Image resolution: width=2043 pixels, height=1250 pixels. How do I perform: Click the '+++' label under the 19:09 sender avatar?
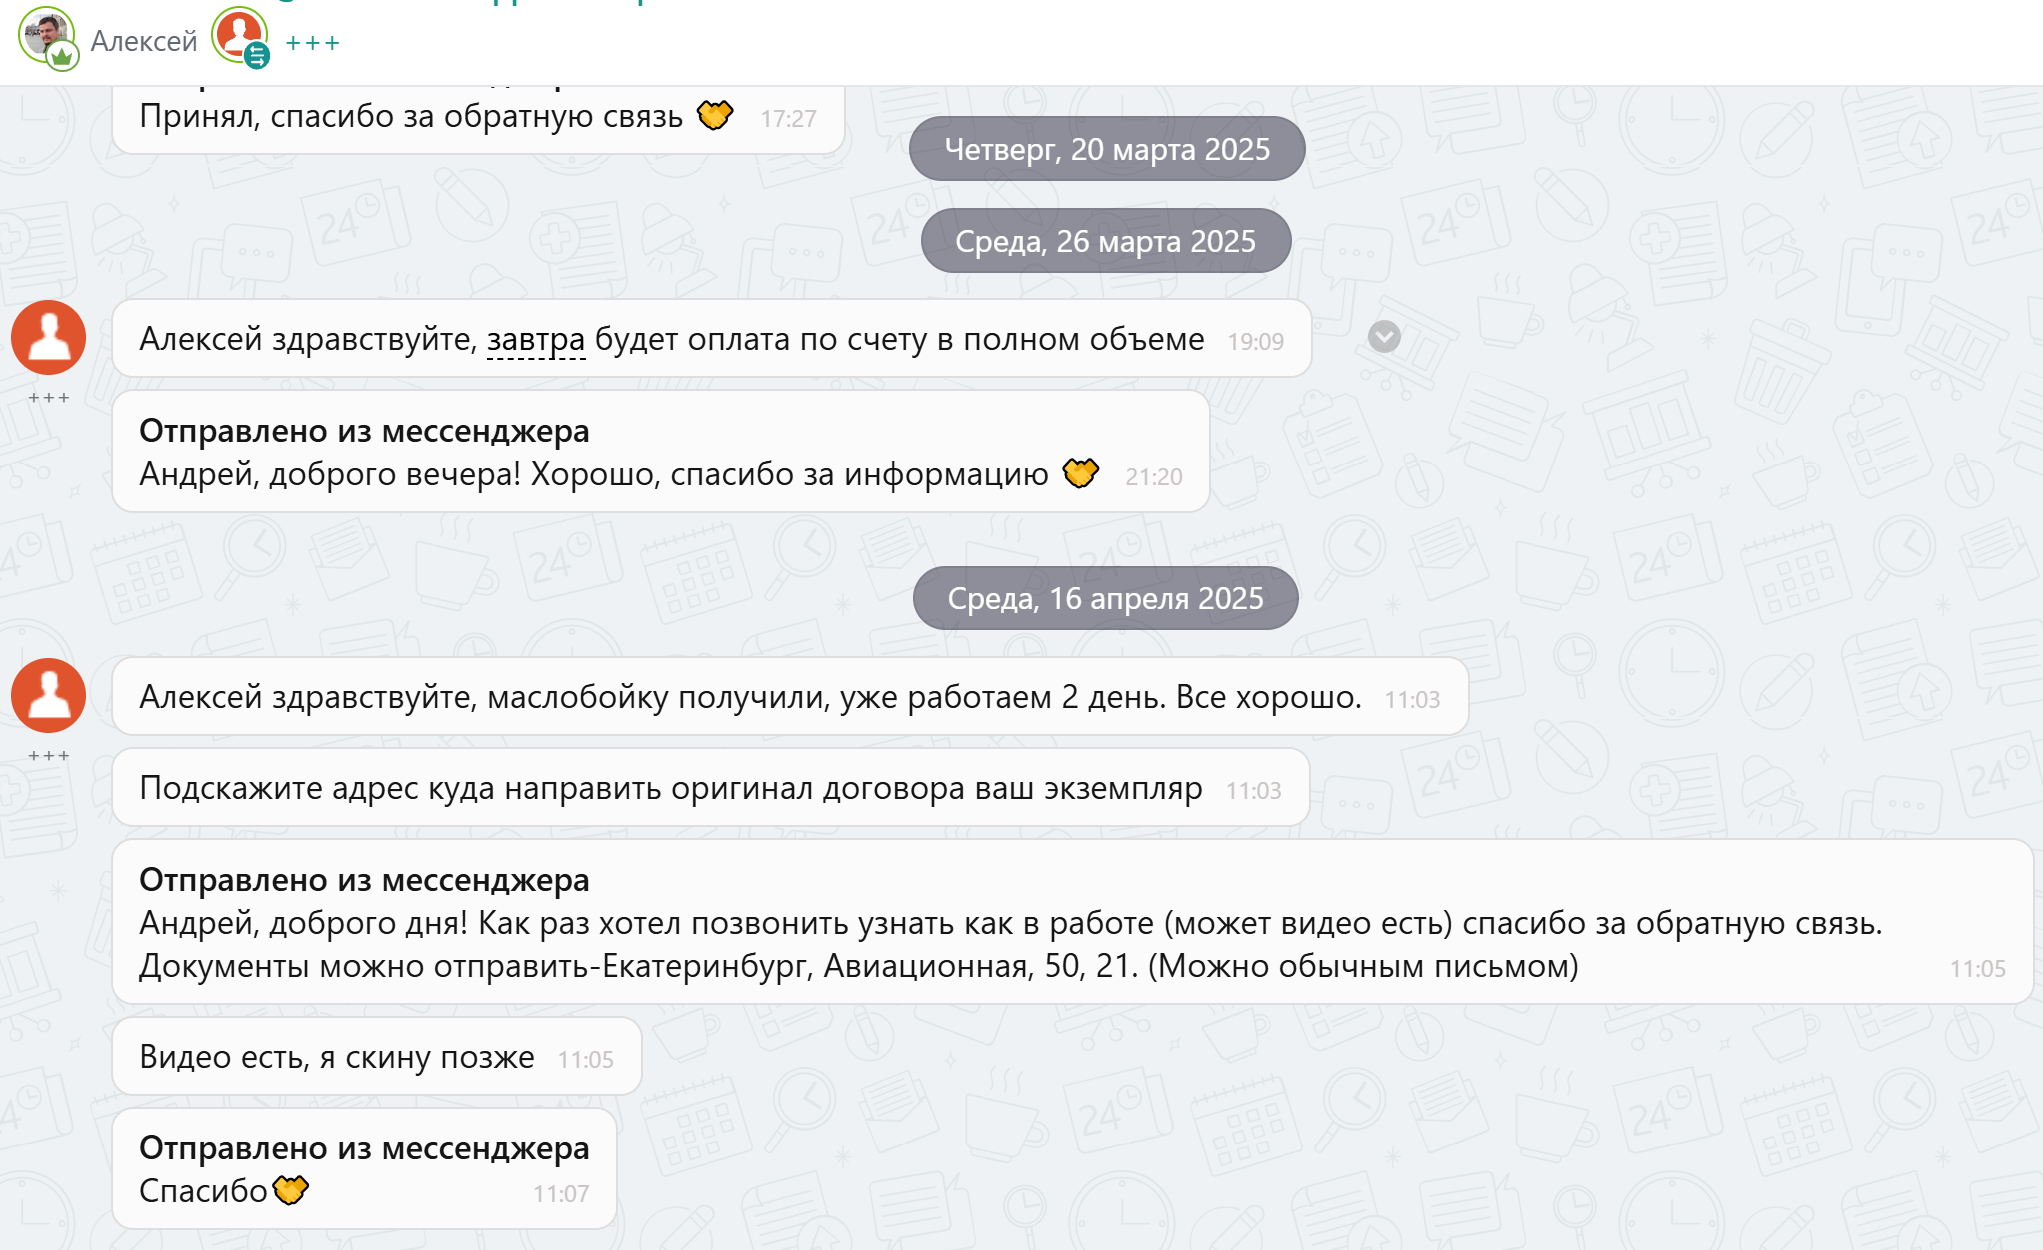pos(48,398)
